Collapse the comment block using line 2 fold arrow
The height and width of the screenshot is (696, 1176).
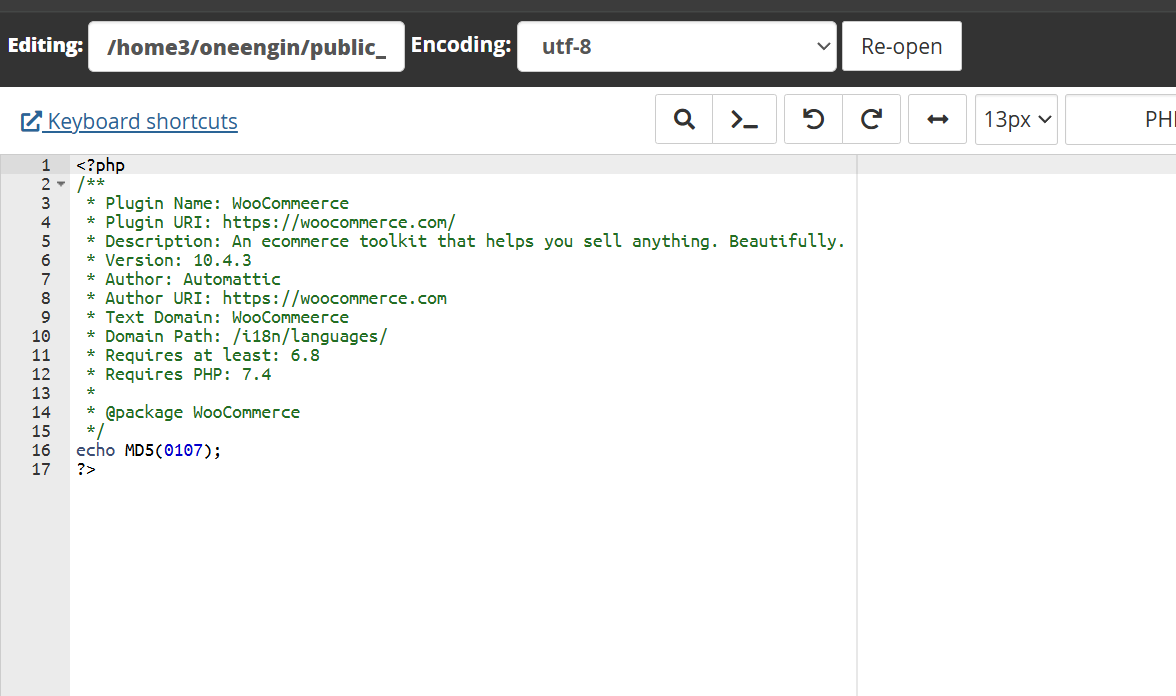pos(61,185)
